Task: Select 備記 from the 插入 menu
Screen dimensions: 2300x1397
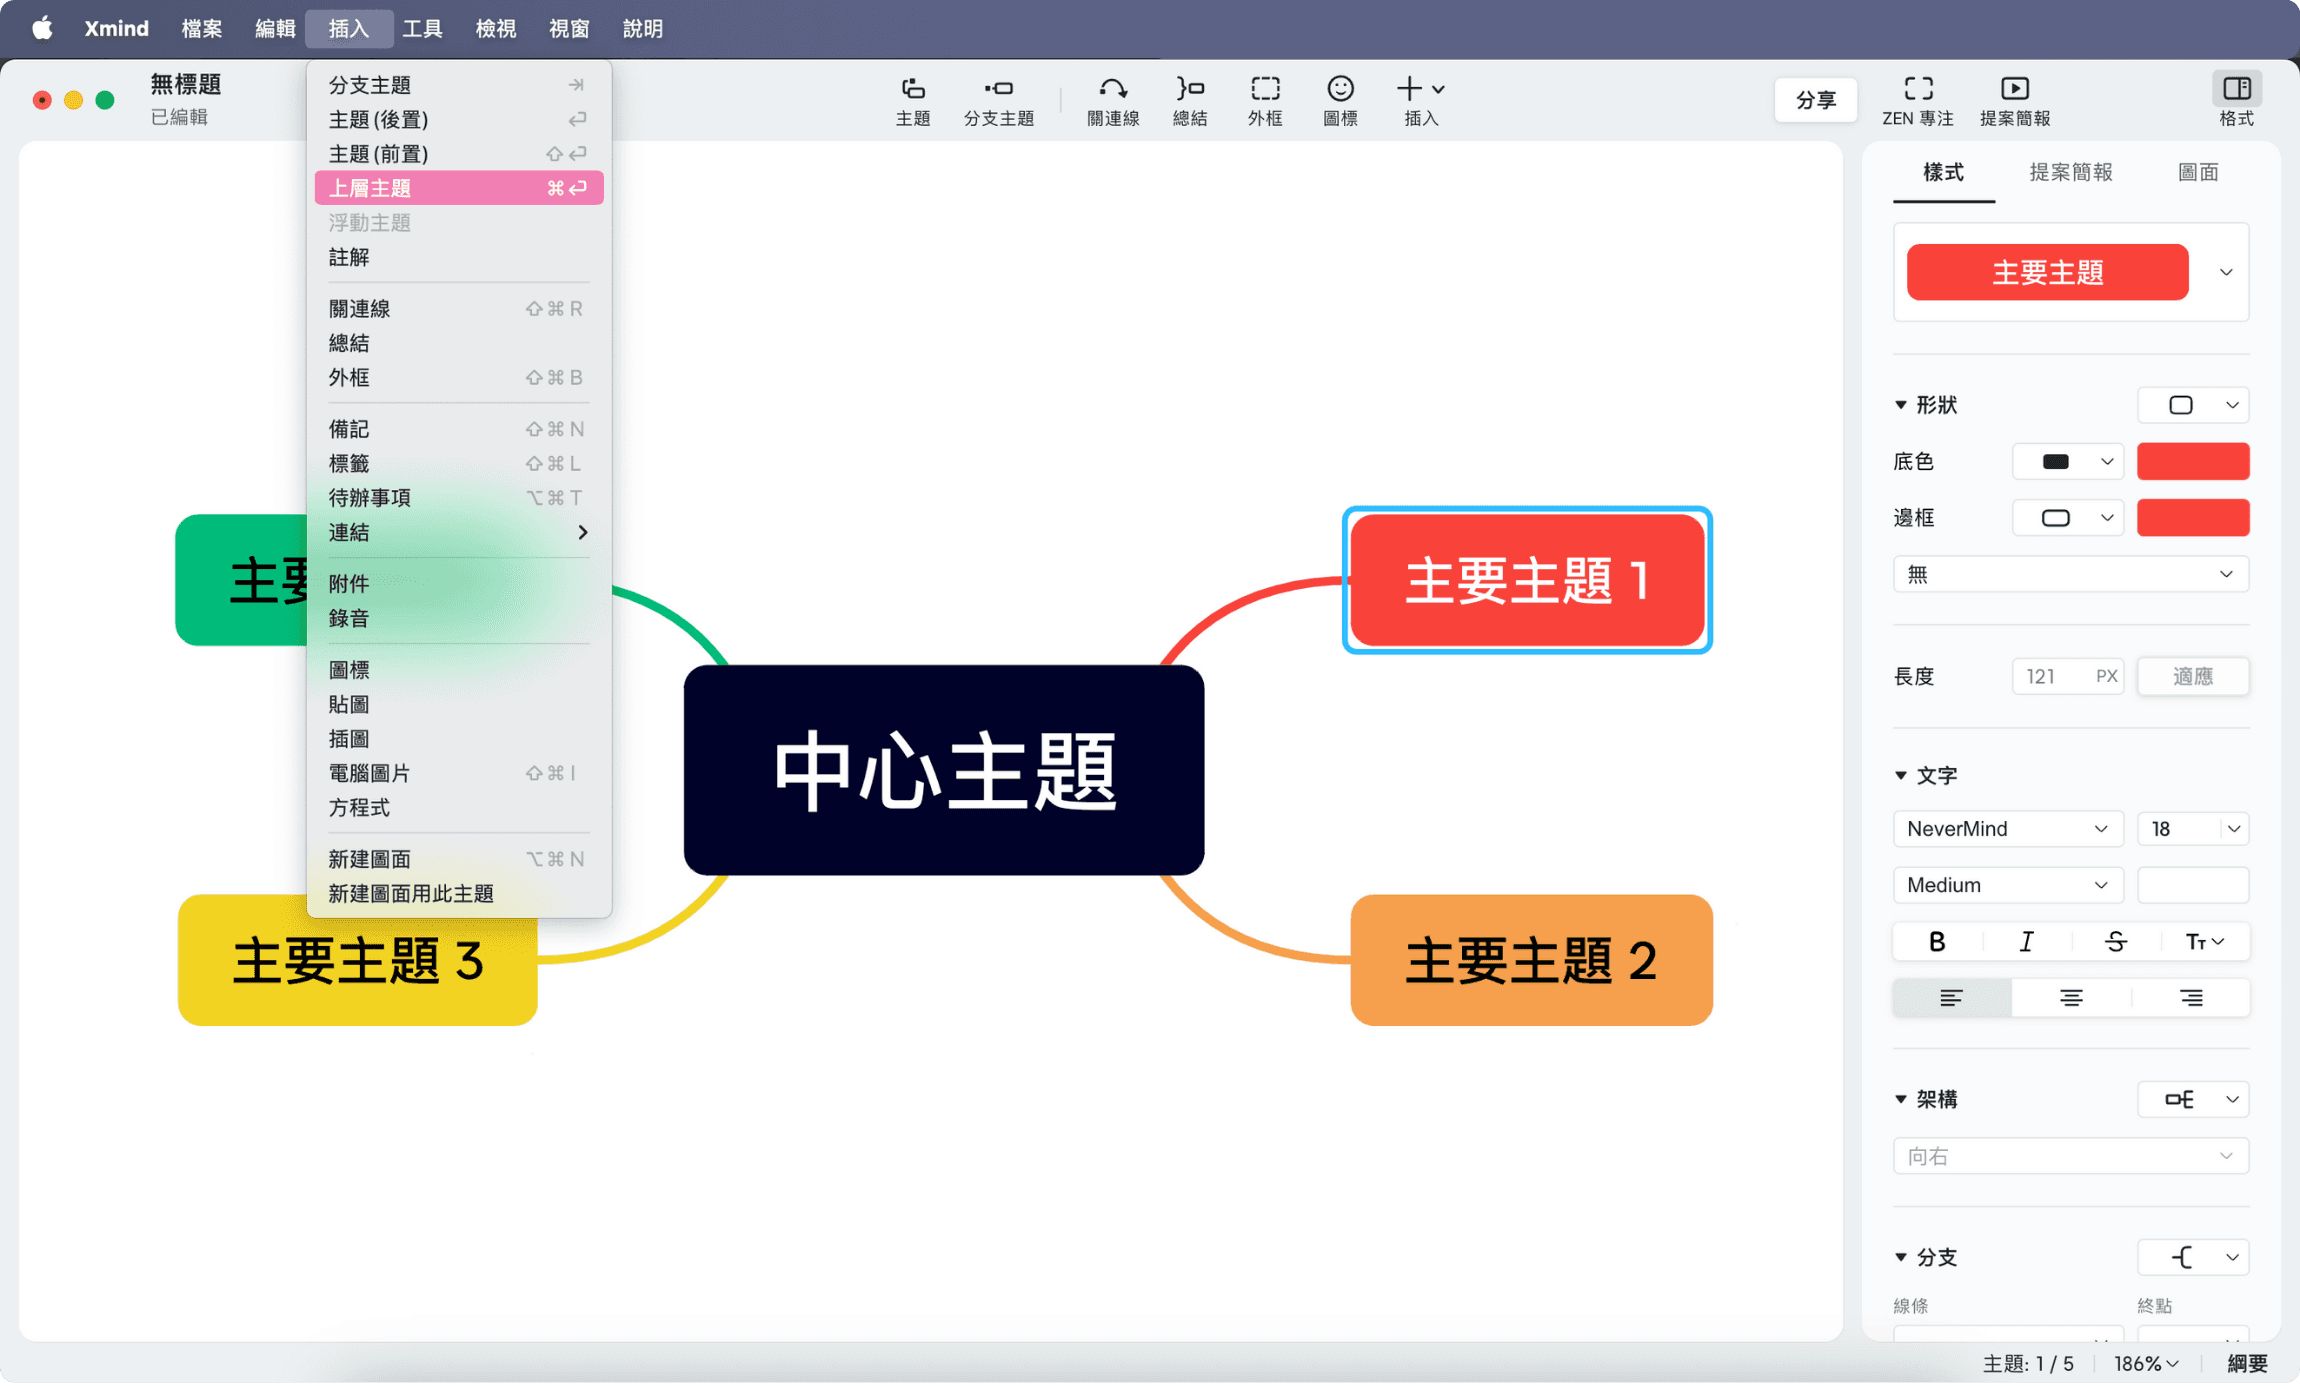Action: pyautogui.click(x=350, y=428)
